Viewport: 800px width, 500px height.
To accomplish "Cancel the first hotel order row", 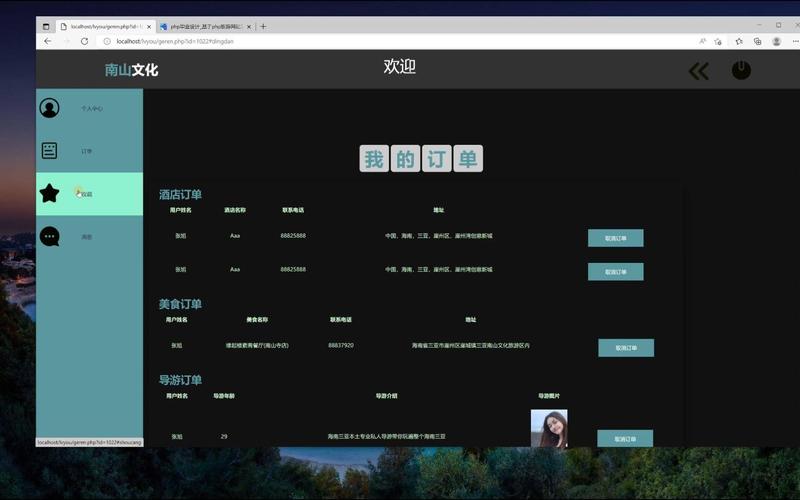I will [616, 238].
